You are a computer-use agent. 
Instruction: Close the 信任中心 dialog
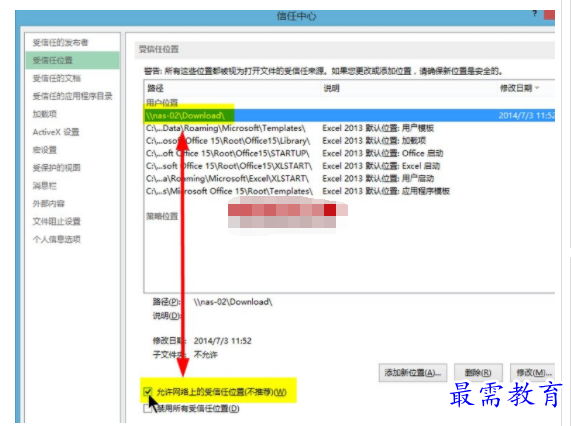(549, 15)
